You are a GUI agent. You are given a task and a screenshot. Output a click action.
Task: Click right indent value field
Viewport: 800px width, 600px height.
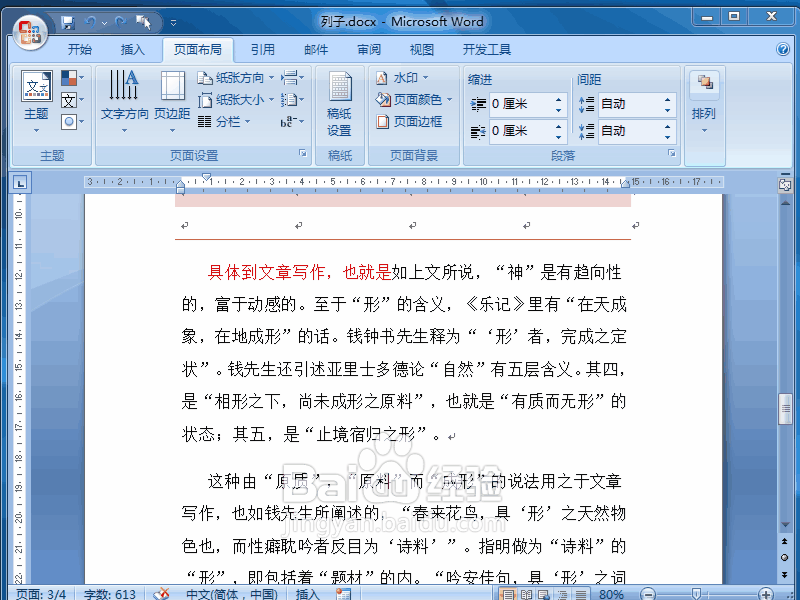(x=520, y=132)
